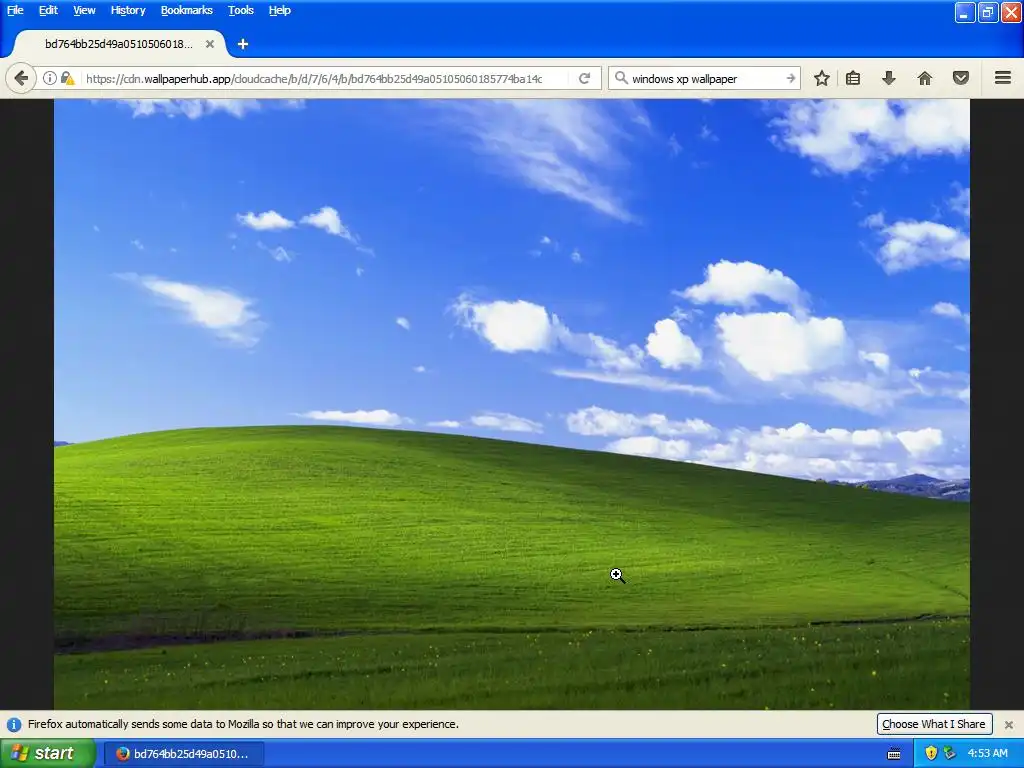Open the Downloads arrow panel

[889, 78]
